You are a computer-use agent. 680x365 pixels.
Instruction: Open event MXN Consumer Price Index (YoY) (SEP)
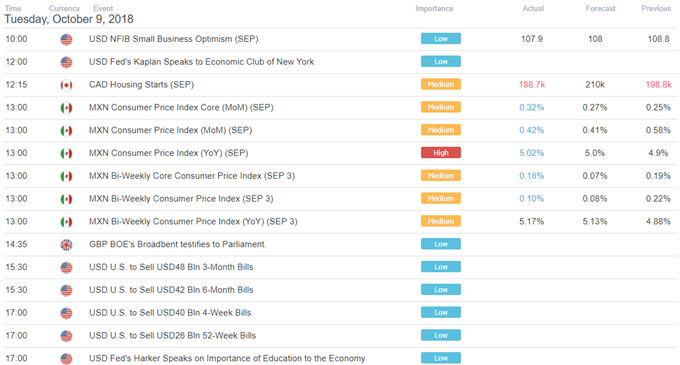(169, 153)
